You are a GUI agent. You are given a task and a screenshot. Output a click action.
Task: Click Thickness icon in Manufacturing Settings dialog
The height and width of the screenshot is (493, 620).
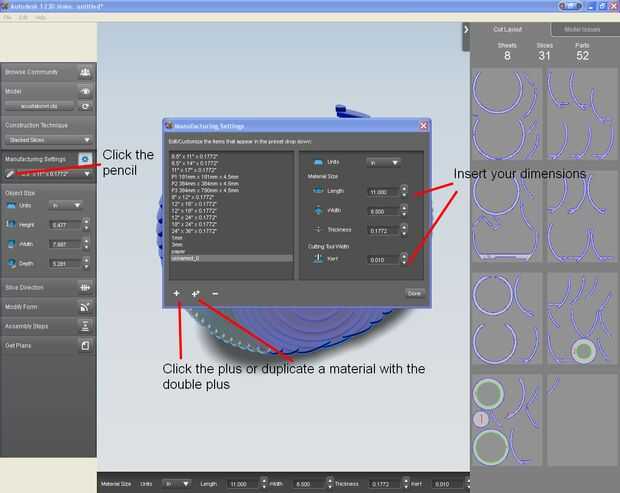coord(318,229)
